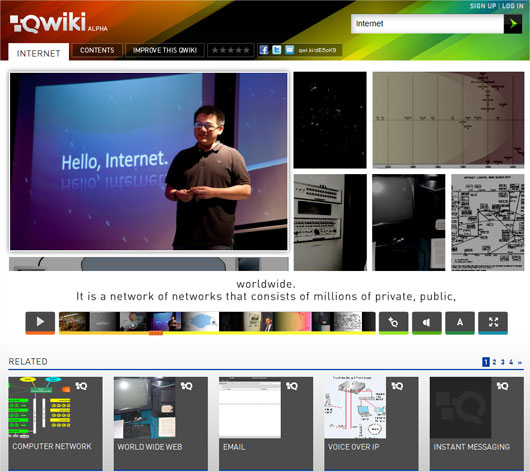Seek to the man in suit timeline thumbnail
This screenshot has height=472, width=530.
pyautogui.click(x=267, y=322)
